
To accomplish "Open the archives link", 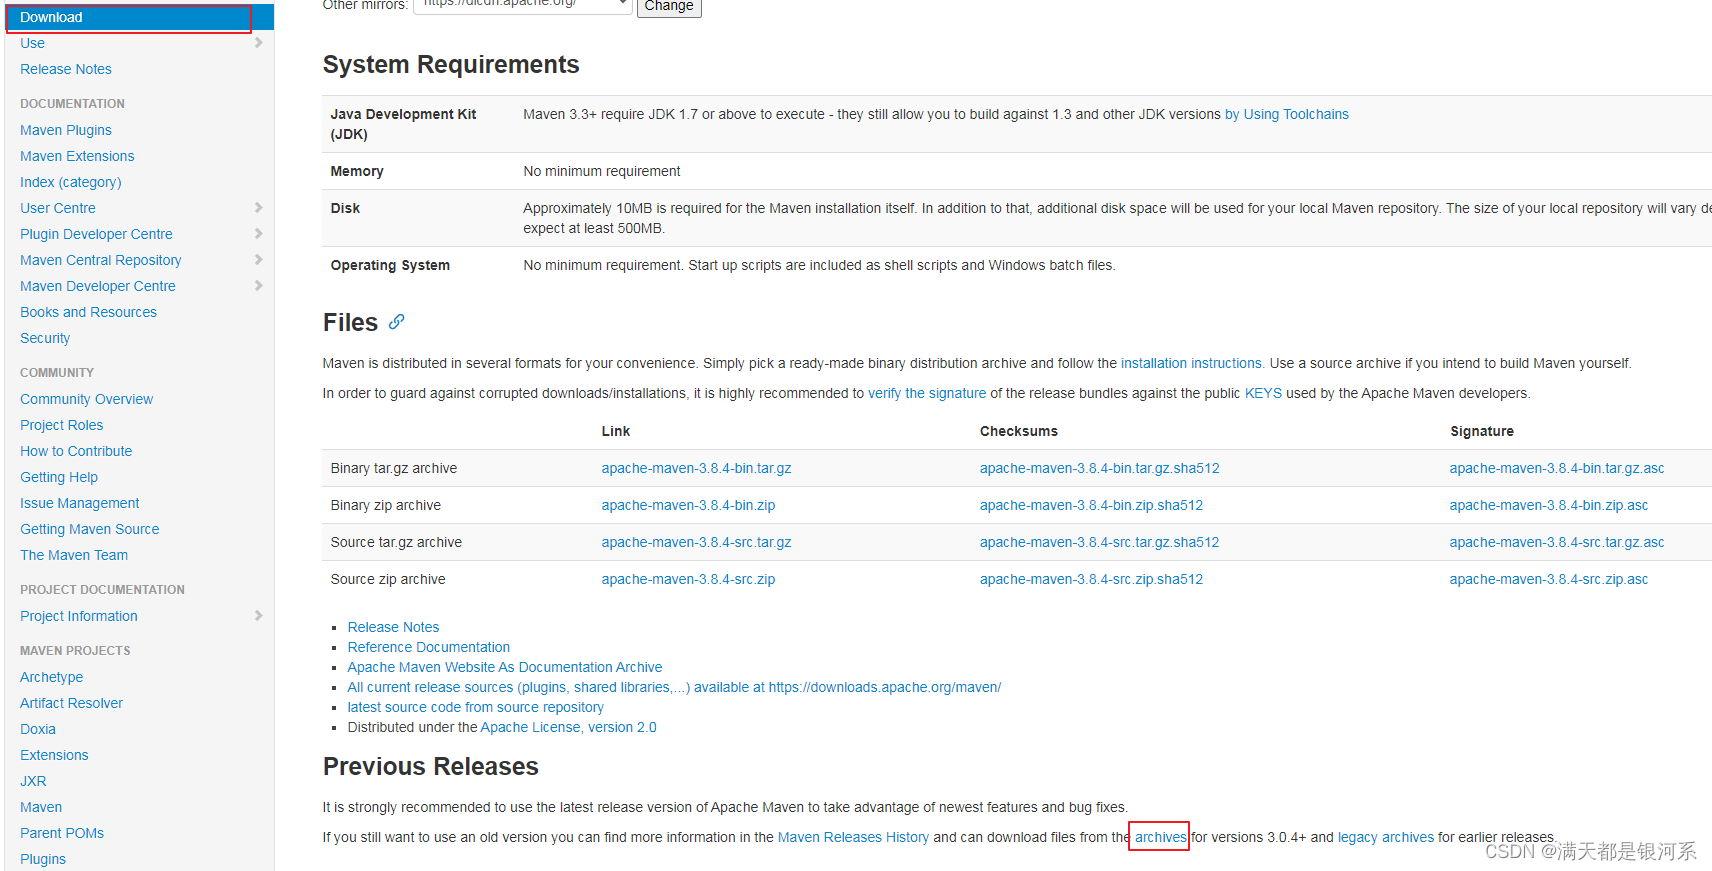I will [x=1160, y=837].
